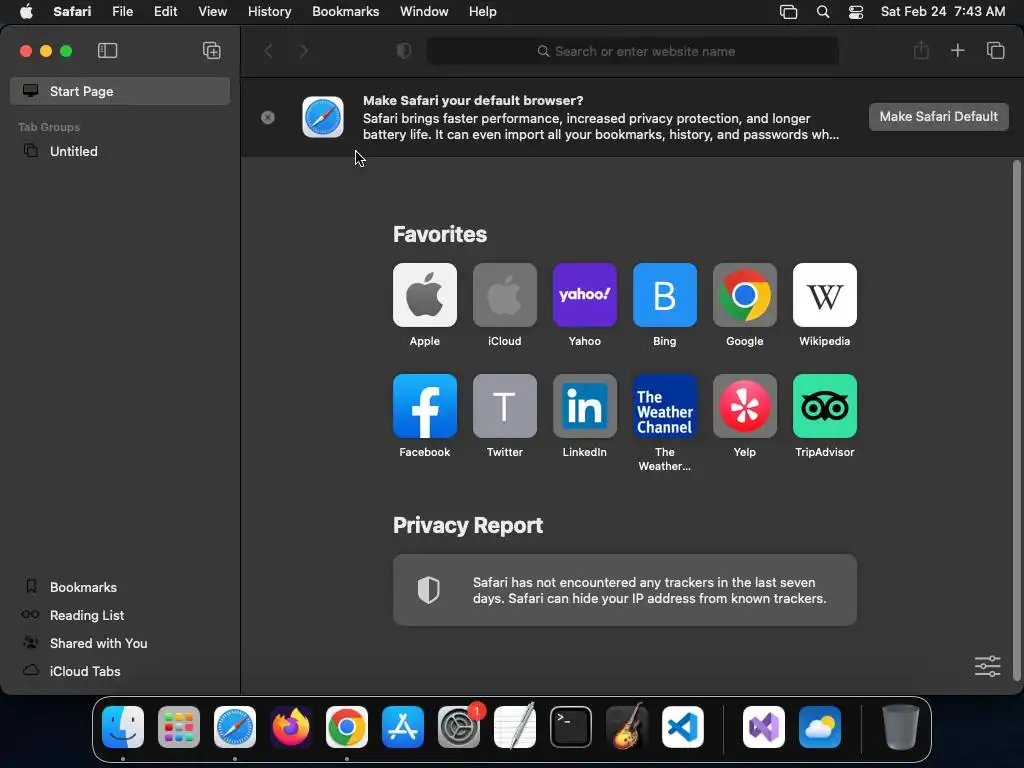Open the Window menu
Viewport: 1024px width, 768px height.
424,12
